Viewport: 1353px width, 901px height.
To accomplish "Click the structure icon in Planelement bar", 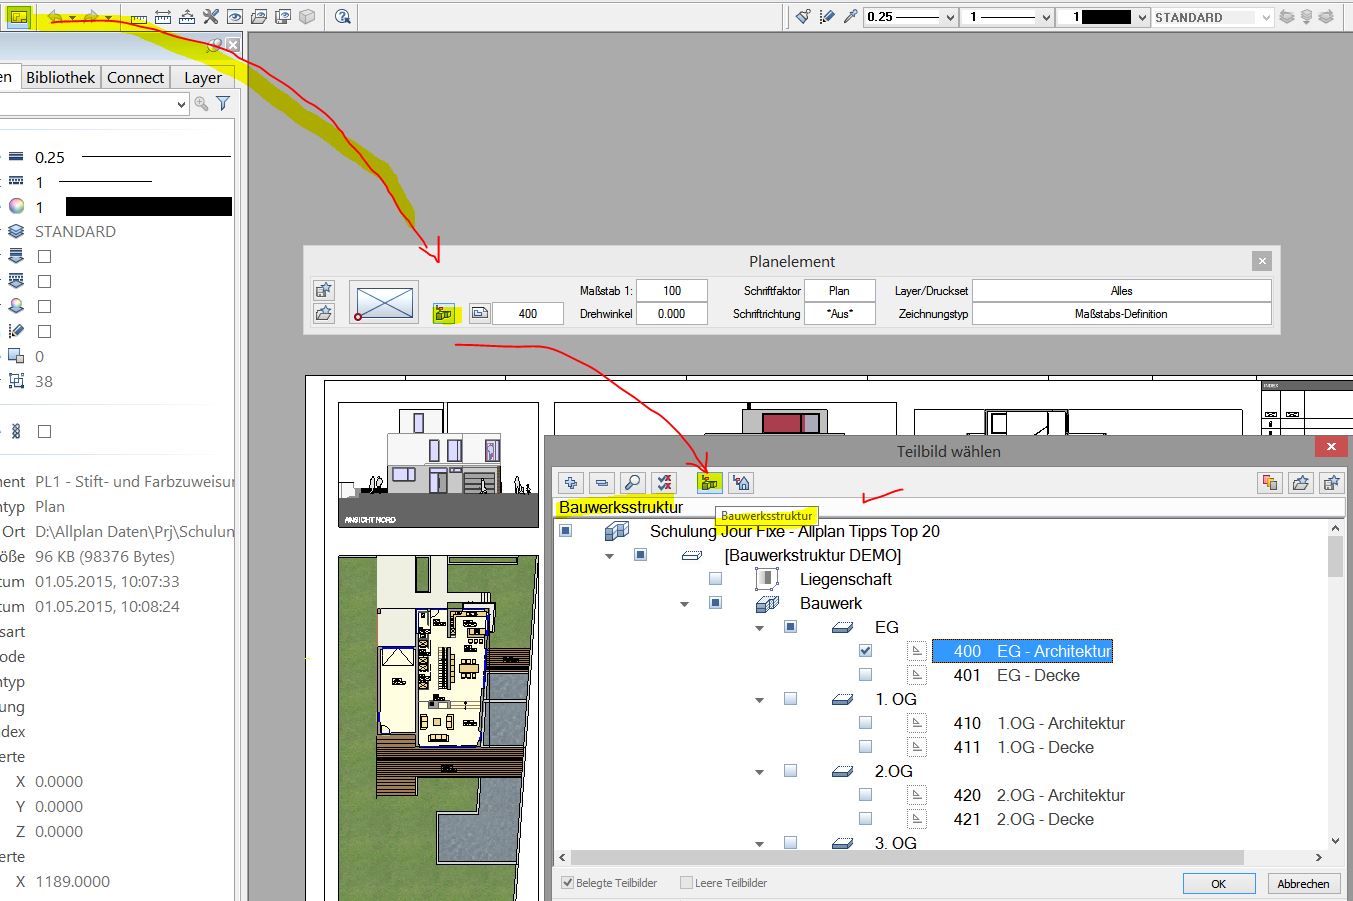I will [443, 314].
